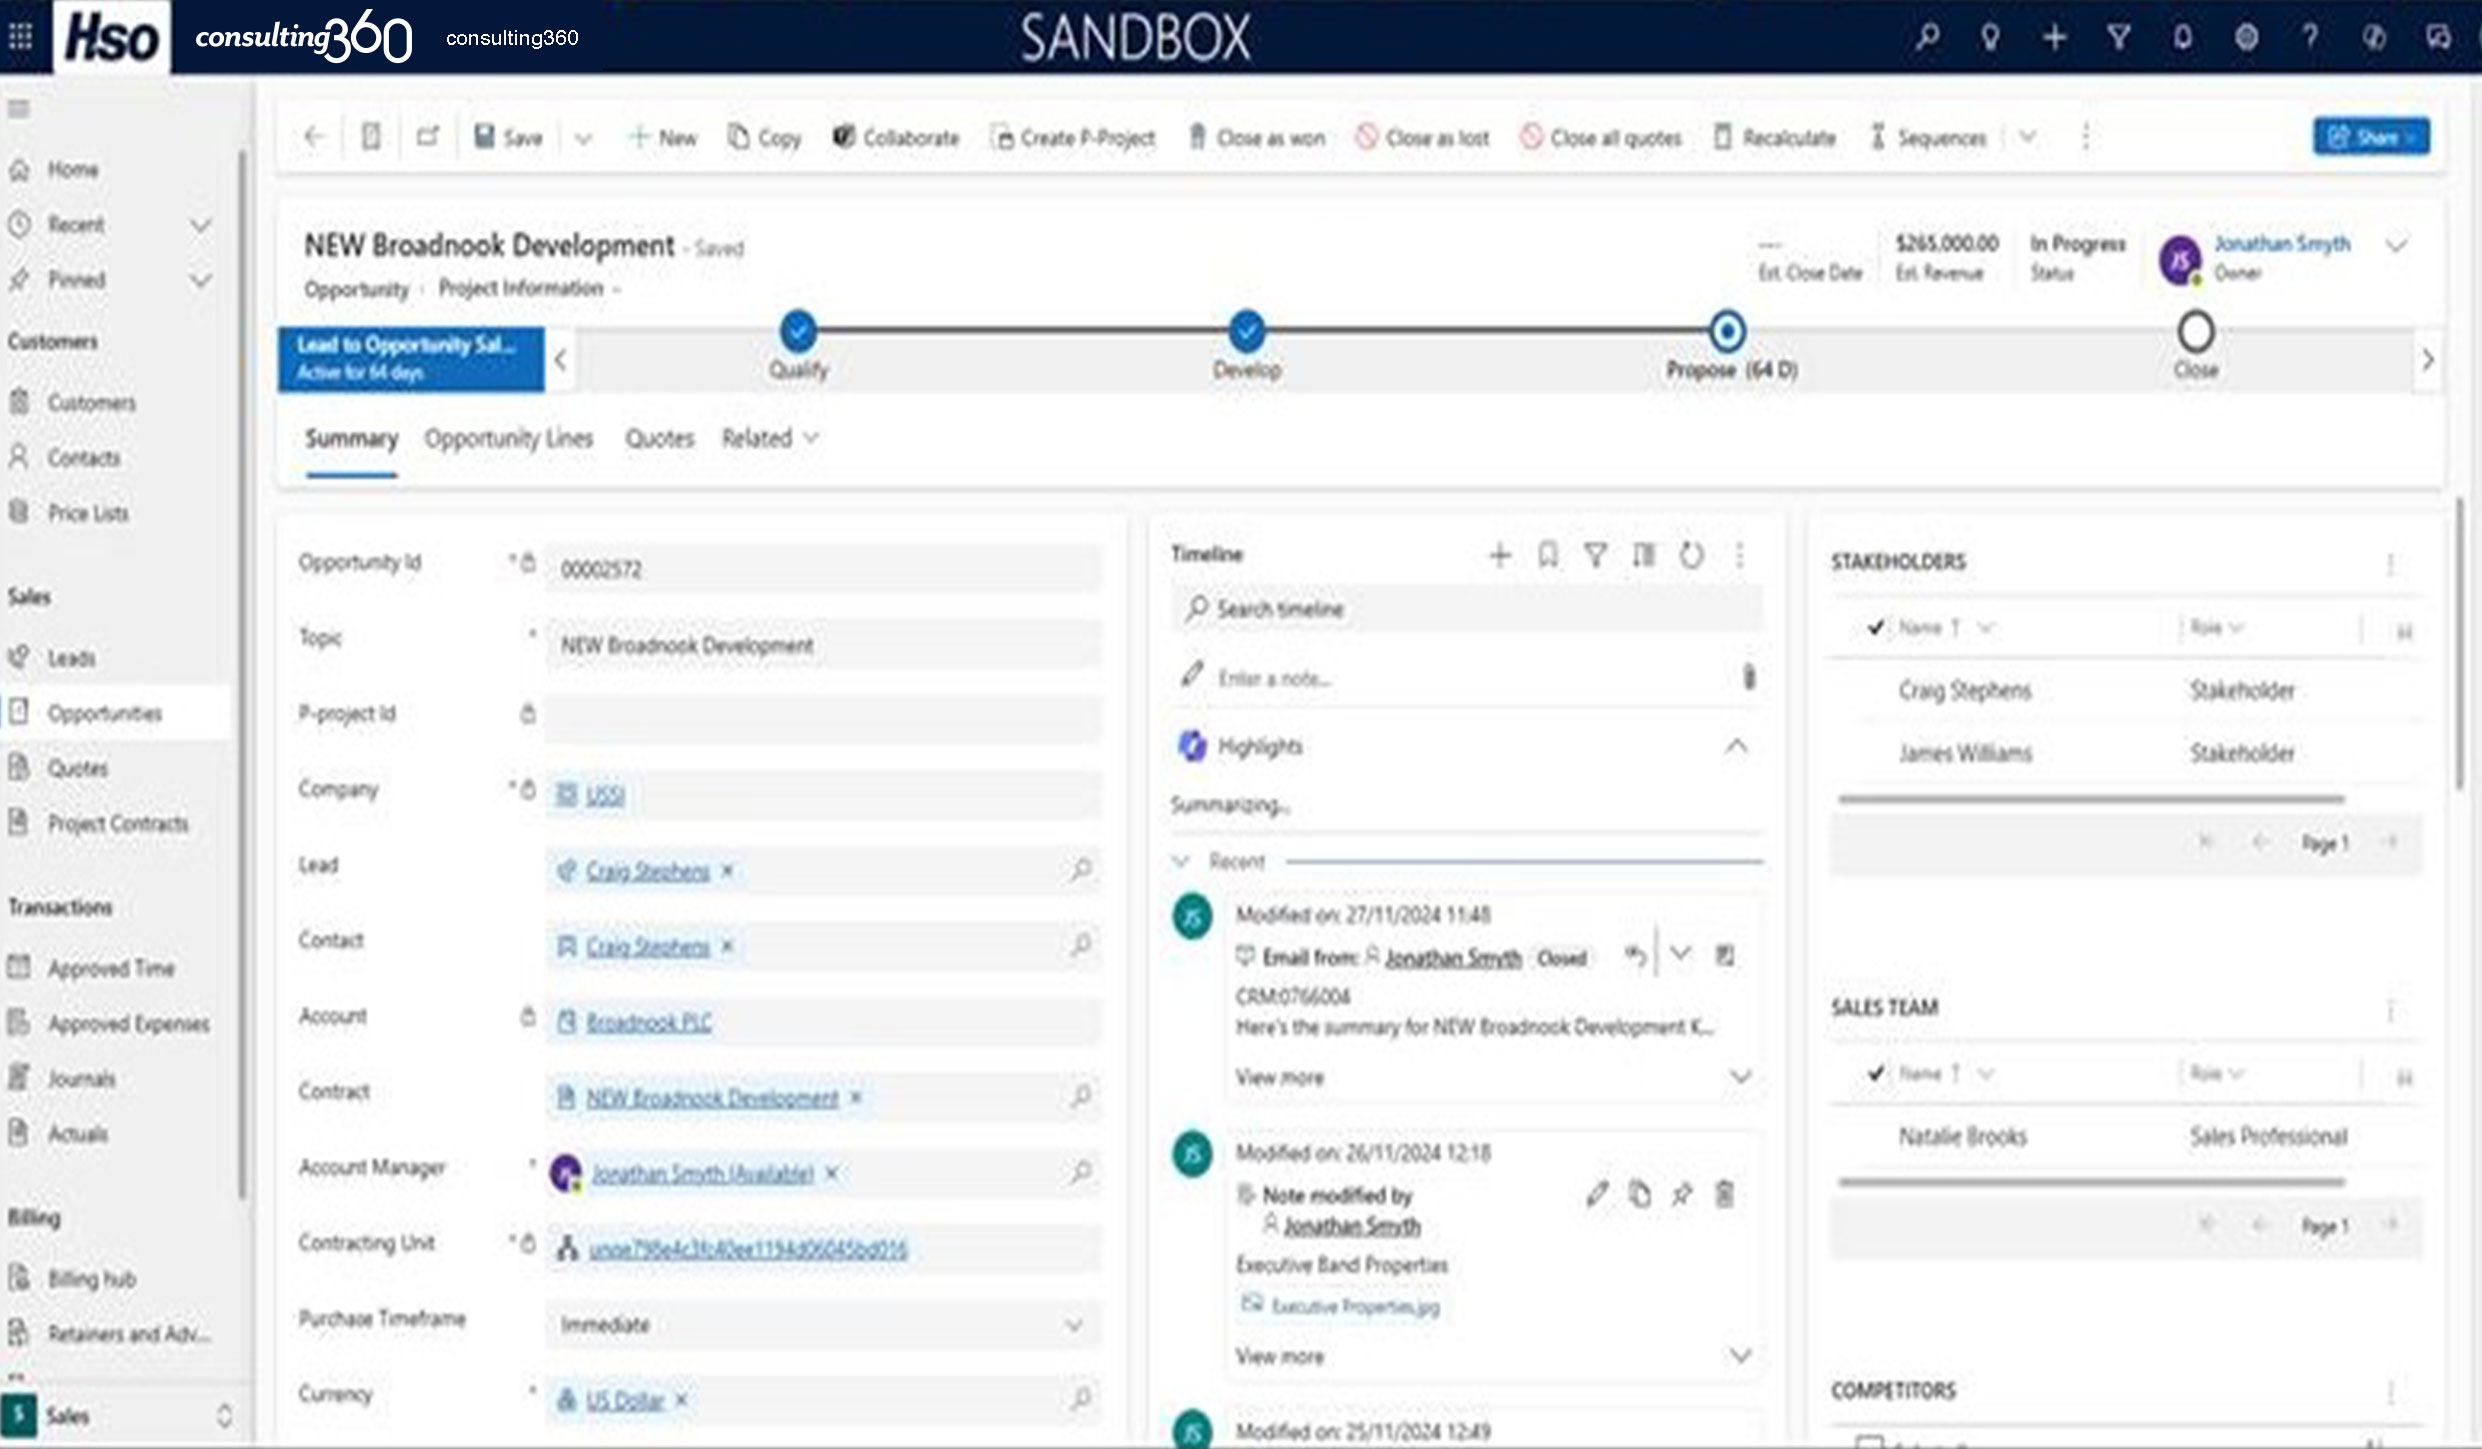Click the Sales Team grid horizontal scrollbar
Image resolution: width=2482 pixels, height=1449 pixels.
tap(2091, 1182)
